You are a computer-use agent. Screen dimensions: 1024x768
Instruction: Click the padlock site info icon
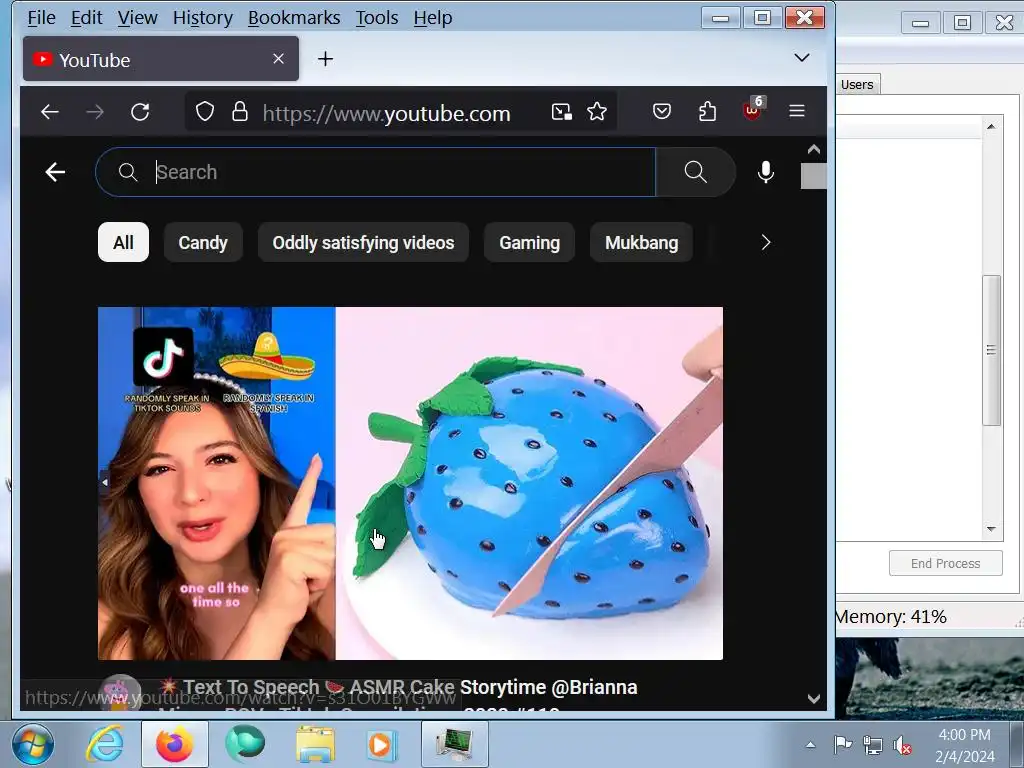pos(240,112)
